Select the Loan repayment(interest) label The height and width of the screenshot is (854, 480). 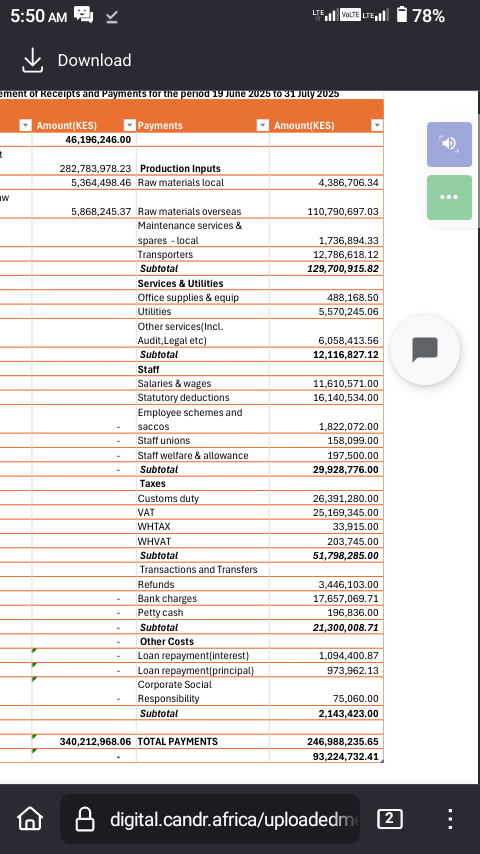click(x=193, y=656)
